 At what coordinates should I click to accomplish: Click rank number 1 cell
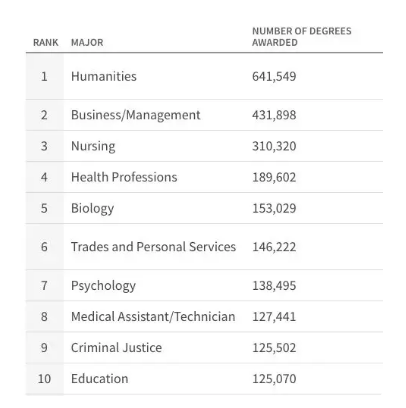44,77
